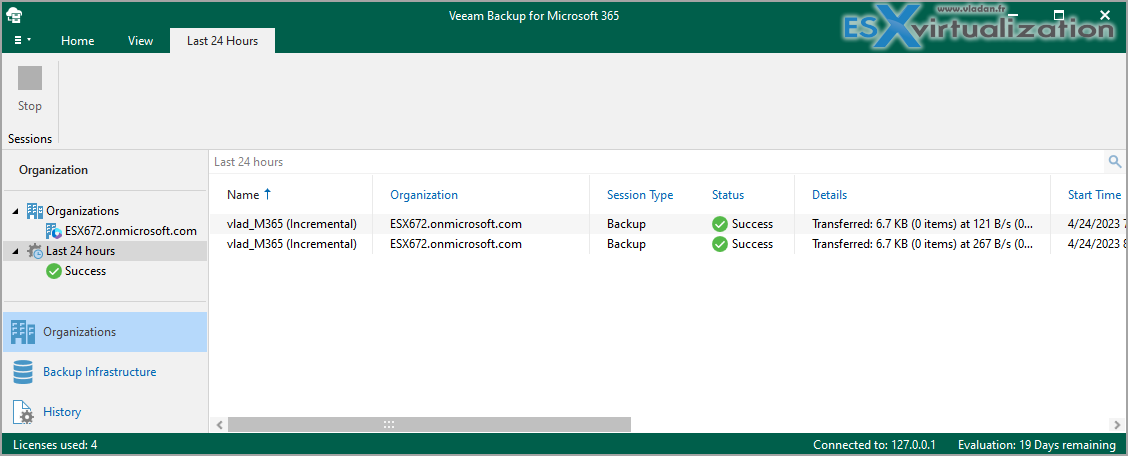This screenshot has height=456, width=1128.
Task: Select the Last 24 Hours ribbon tab
Action: [x=222, y=41]
